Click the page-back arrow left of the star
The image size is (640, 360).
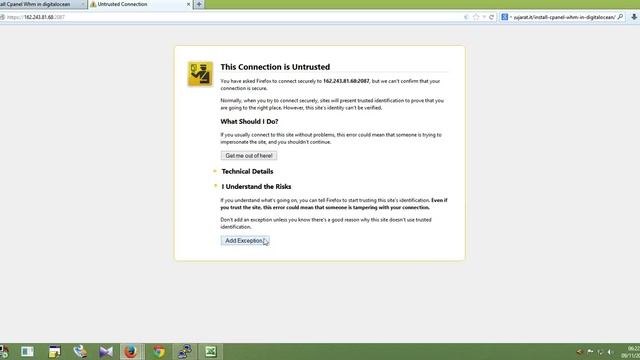point(467,17)
